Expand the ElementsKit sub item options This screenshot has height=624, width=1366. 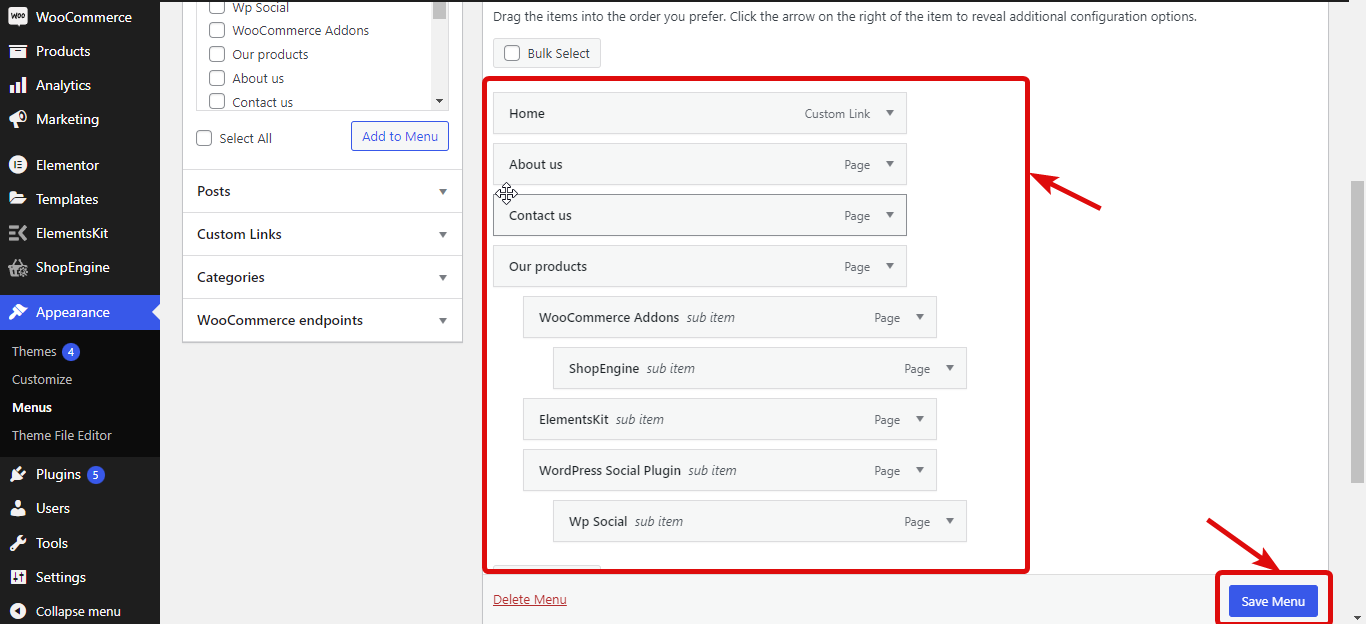920,419
